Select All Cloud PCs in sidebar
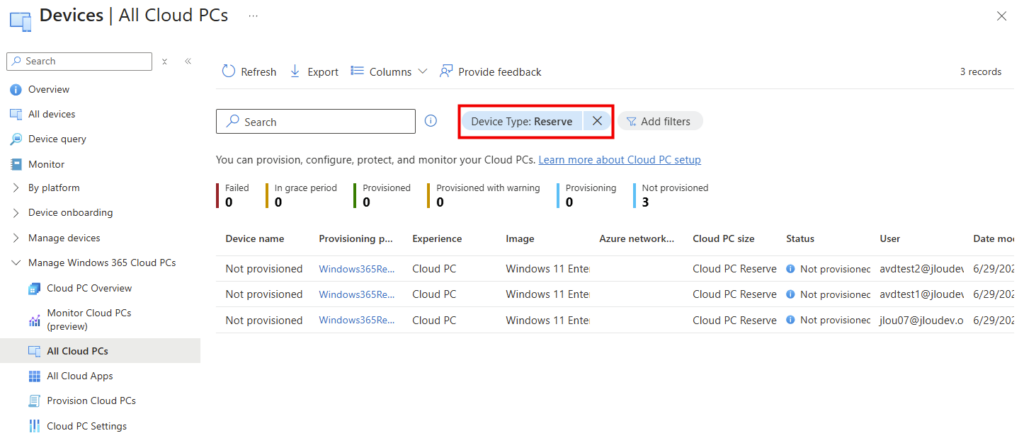 point(100,351)
